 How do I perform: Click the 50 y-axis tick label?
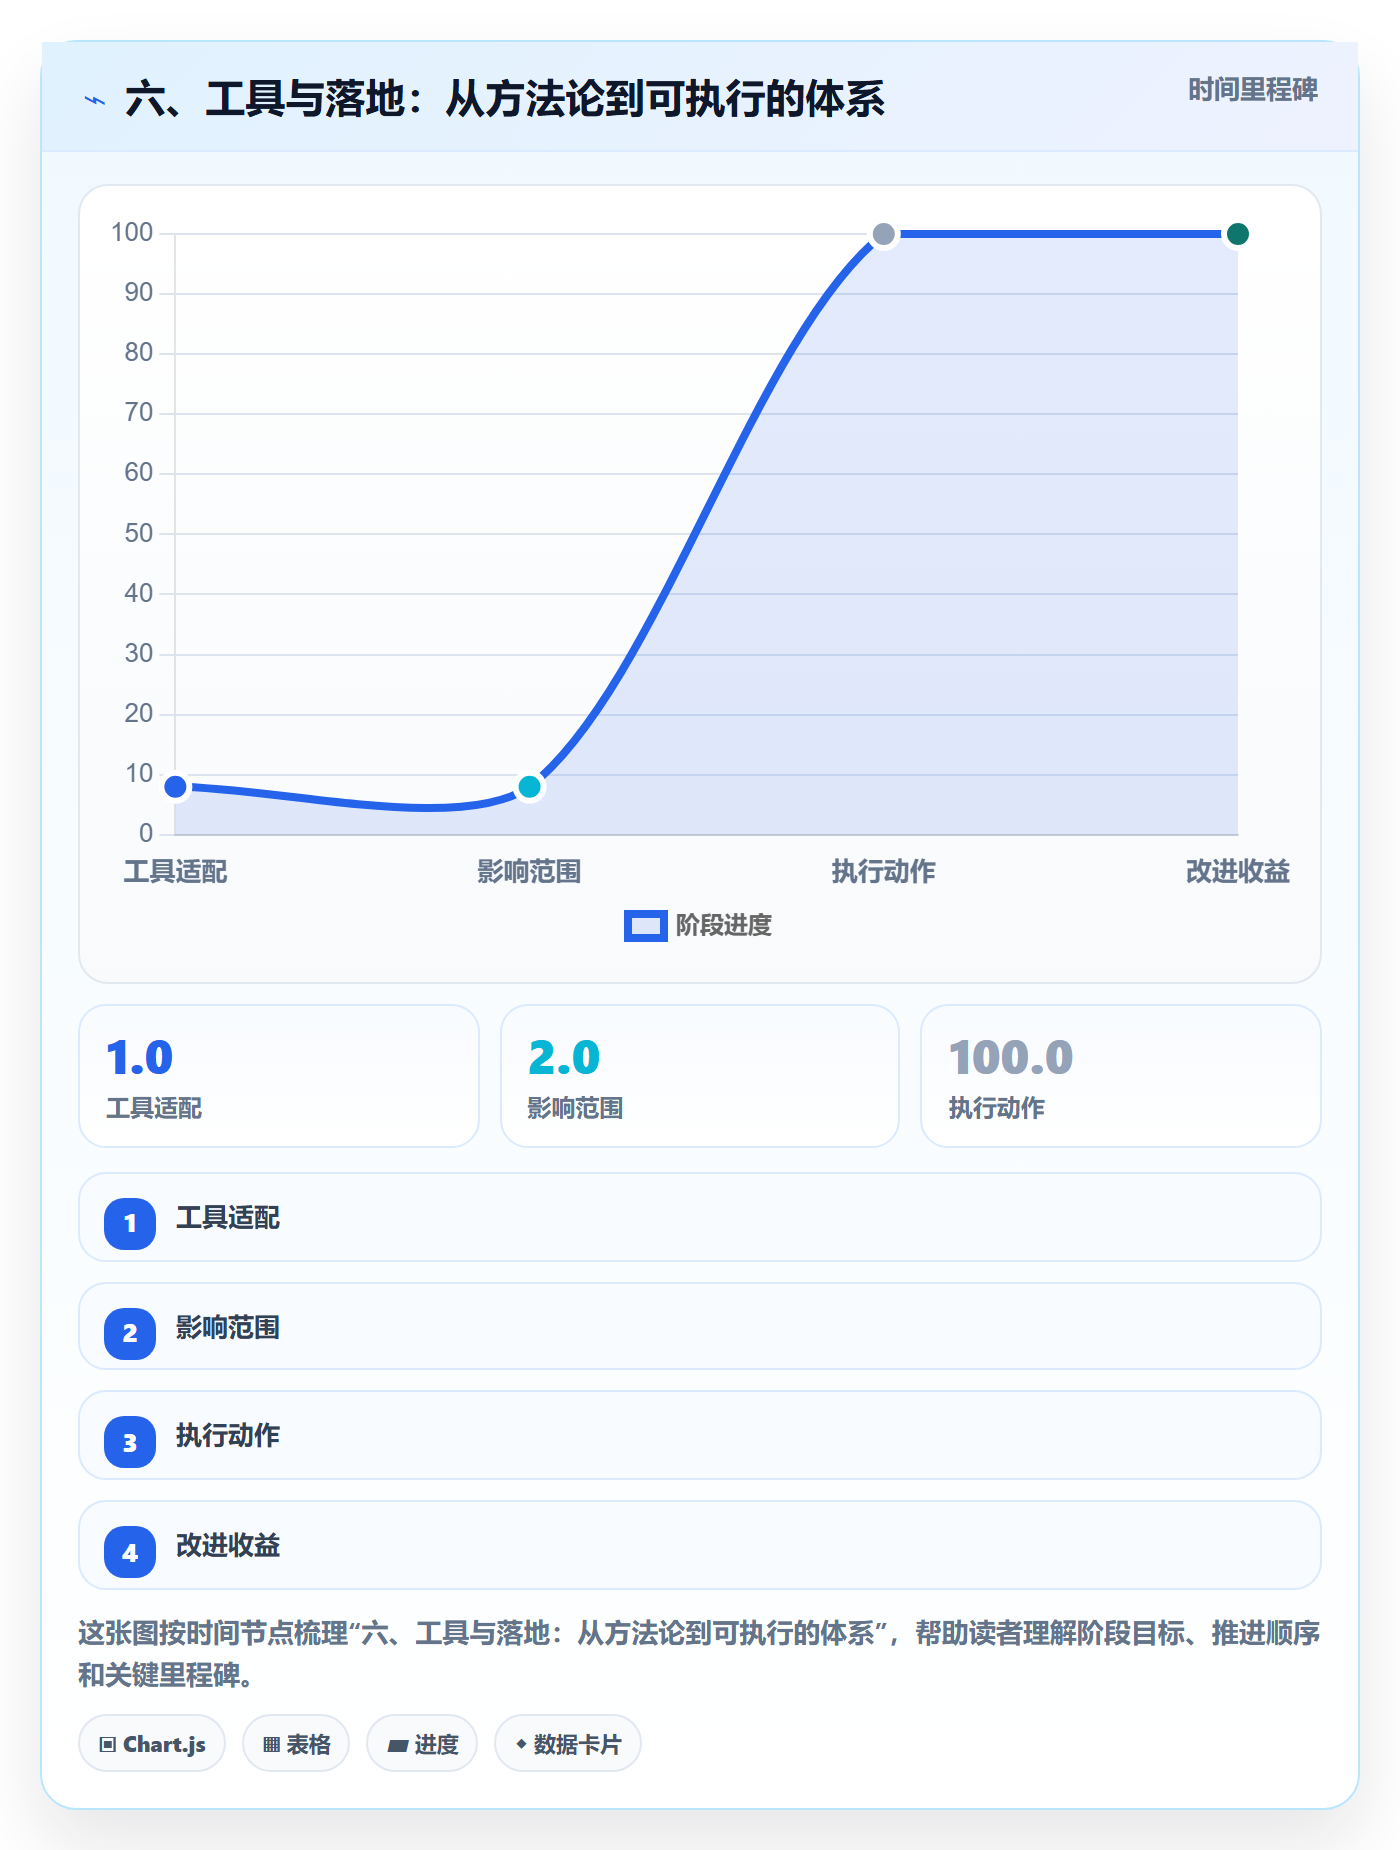(139, 533)
